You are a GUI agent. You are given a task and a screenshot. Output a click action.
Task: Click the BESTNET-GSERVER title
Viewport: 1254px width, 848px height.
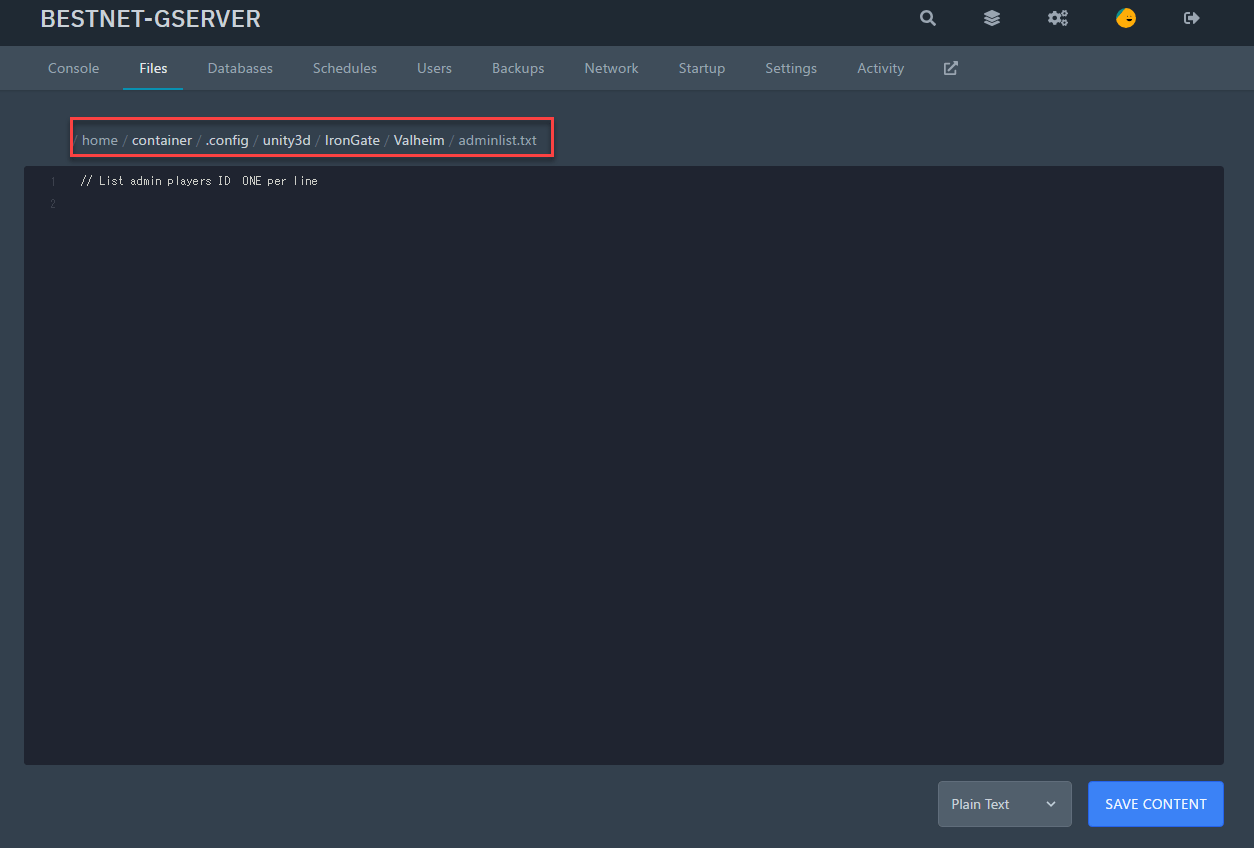[150, 18]
